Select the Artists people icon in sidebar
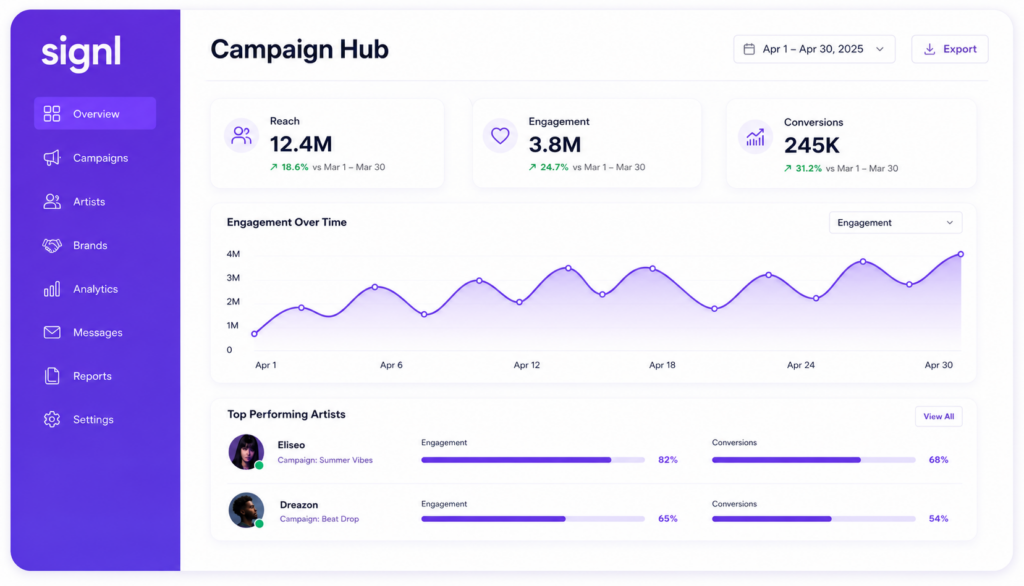 52,201
